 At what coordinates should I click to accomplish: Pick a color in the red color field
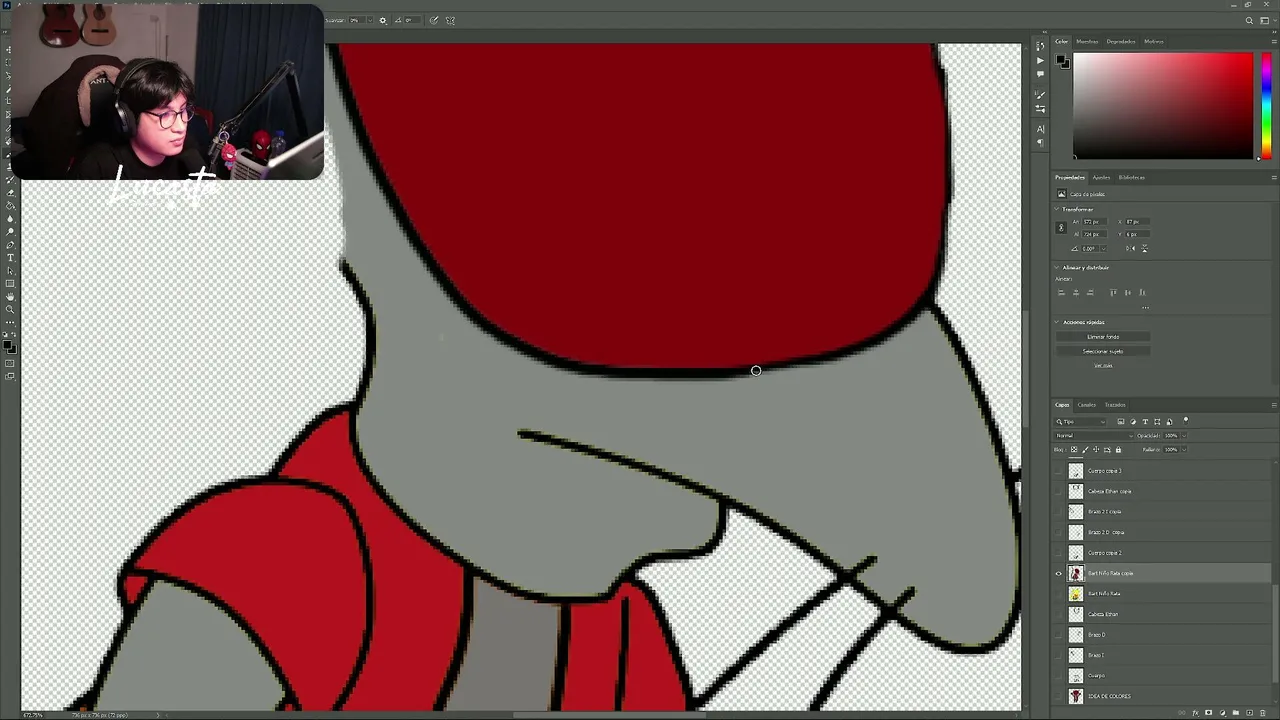(x=1163, y=105)
